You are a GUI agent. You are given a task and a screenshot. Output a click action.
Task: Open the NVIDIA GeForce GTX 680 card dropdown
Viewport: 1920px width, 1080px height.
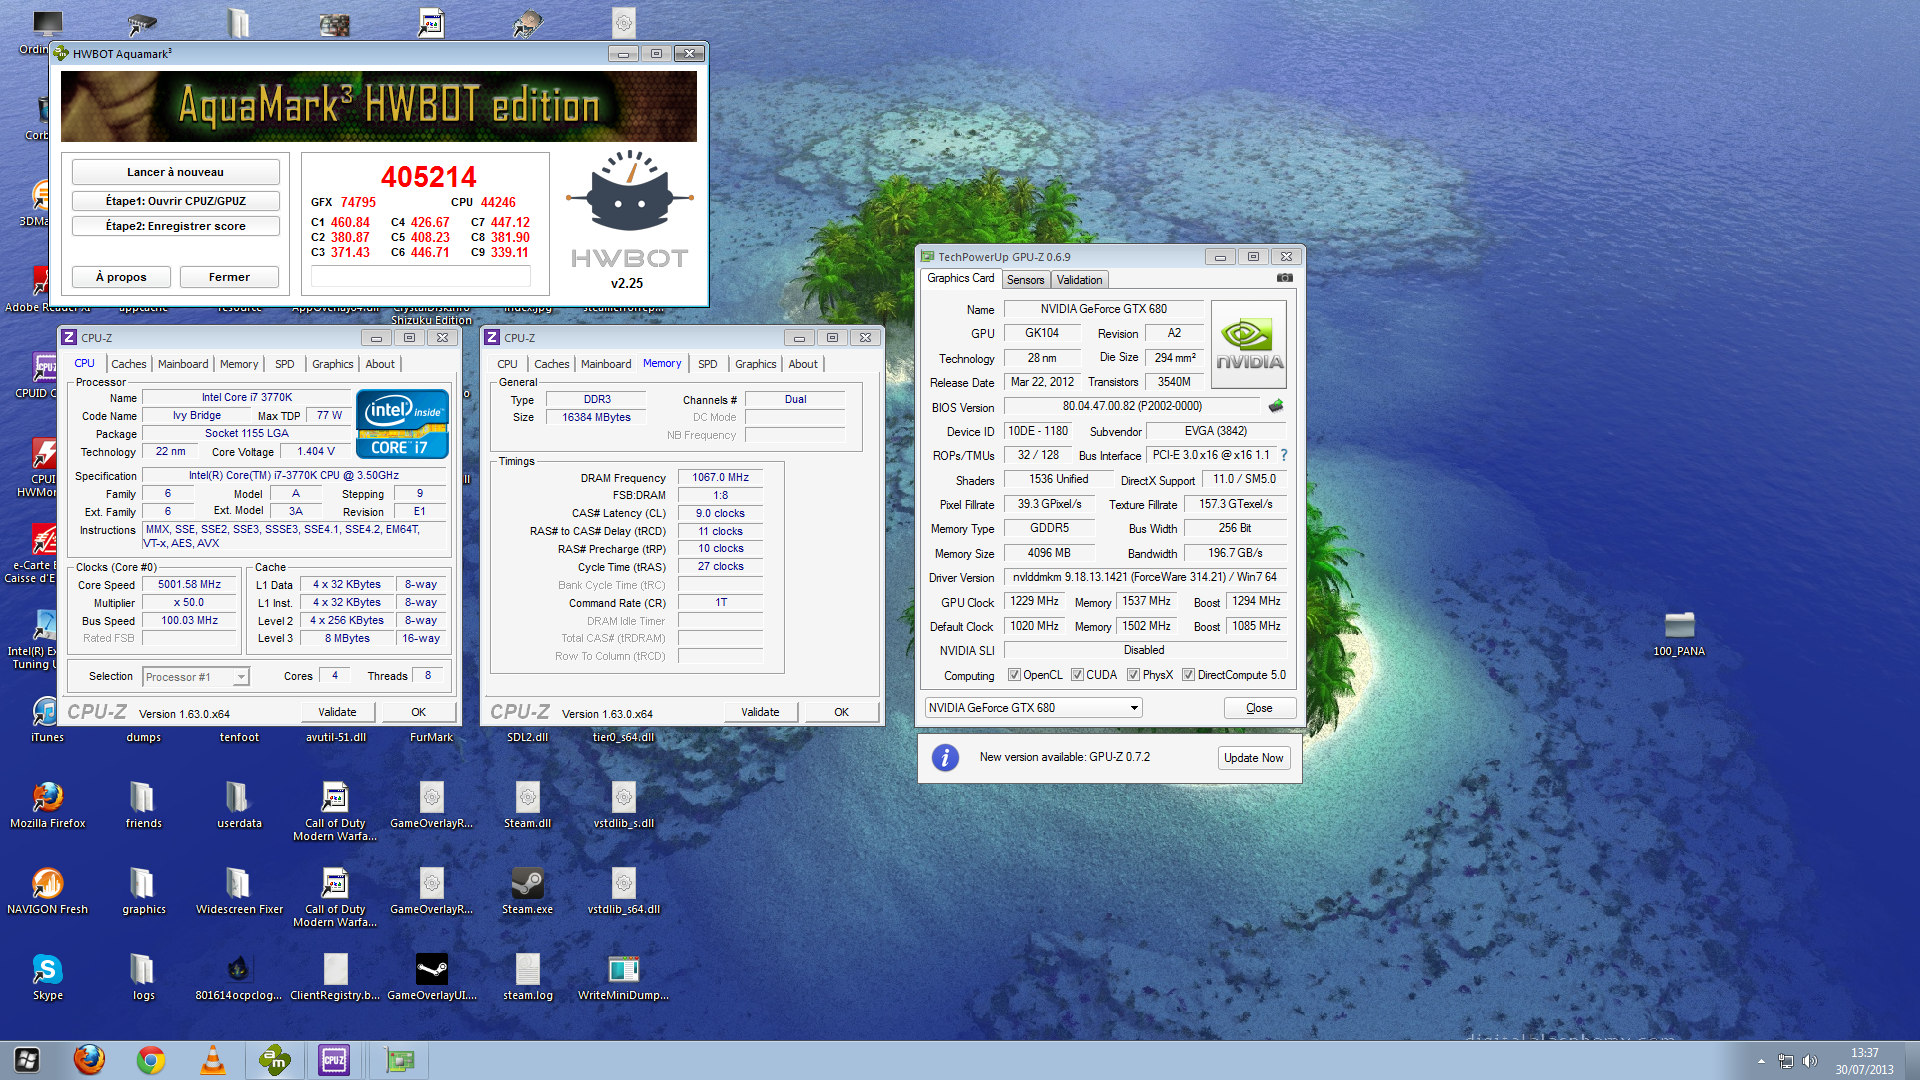click(1034, 708)
